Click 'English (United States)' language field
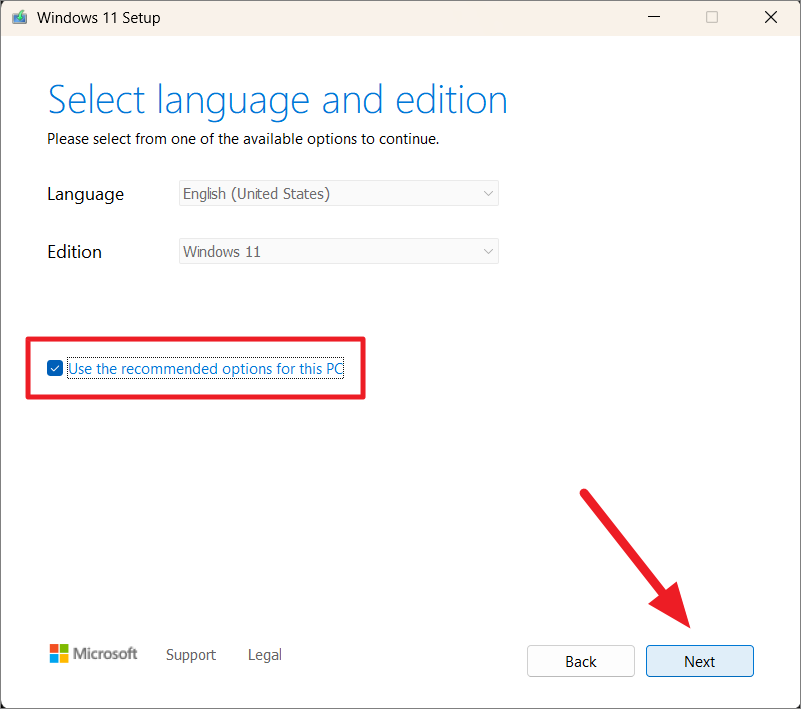The width and height of the screenshot is (801, 709). click(x=256, y=194)
